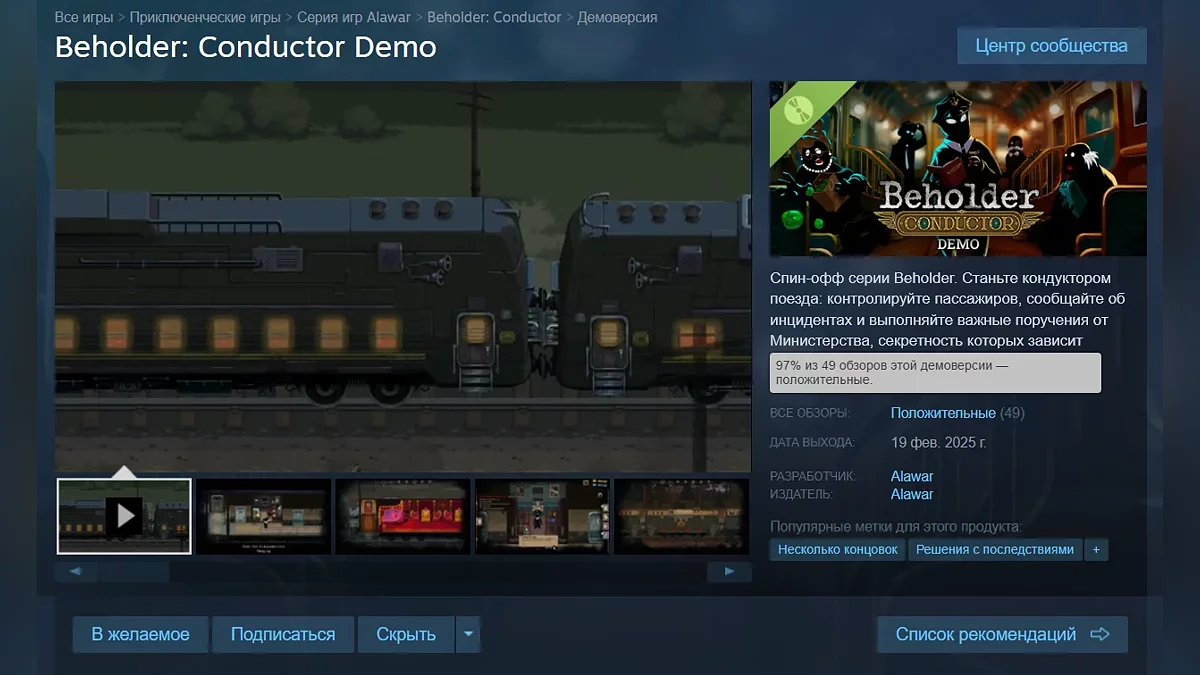Select the second screenshot thumbnail
1200x675 pixels.
[264, 516]
